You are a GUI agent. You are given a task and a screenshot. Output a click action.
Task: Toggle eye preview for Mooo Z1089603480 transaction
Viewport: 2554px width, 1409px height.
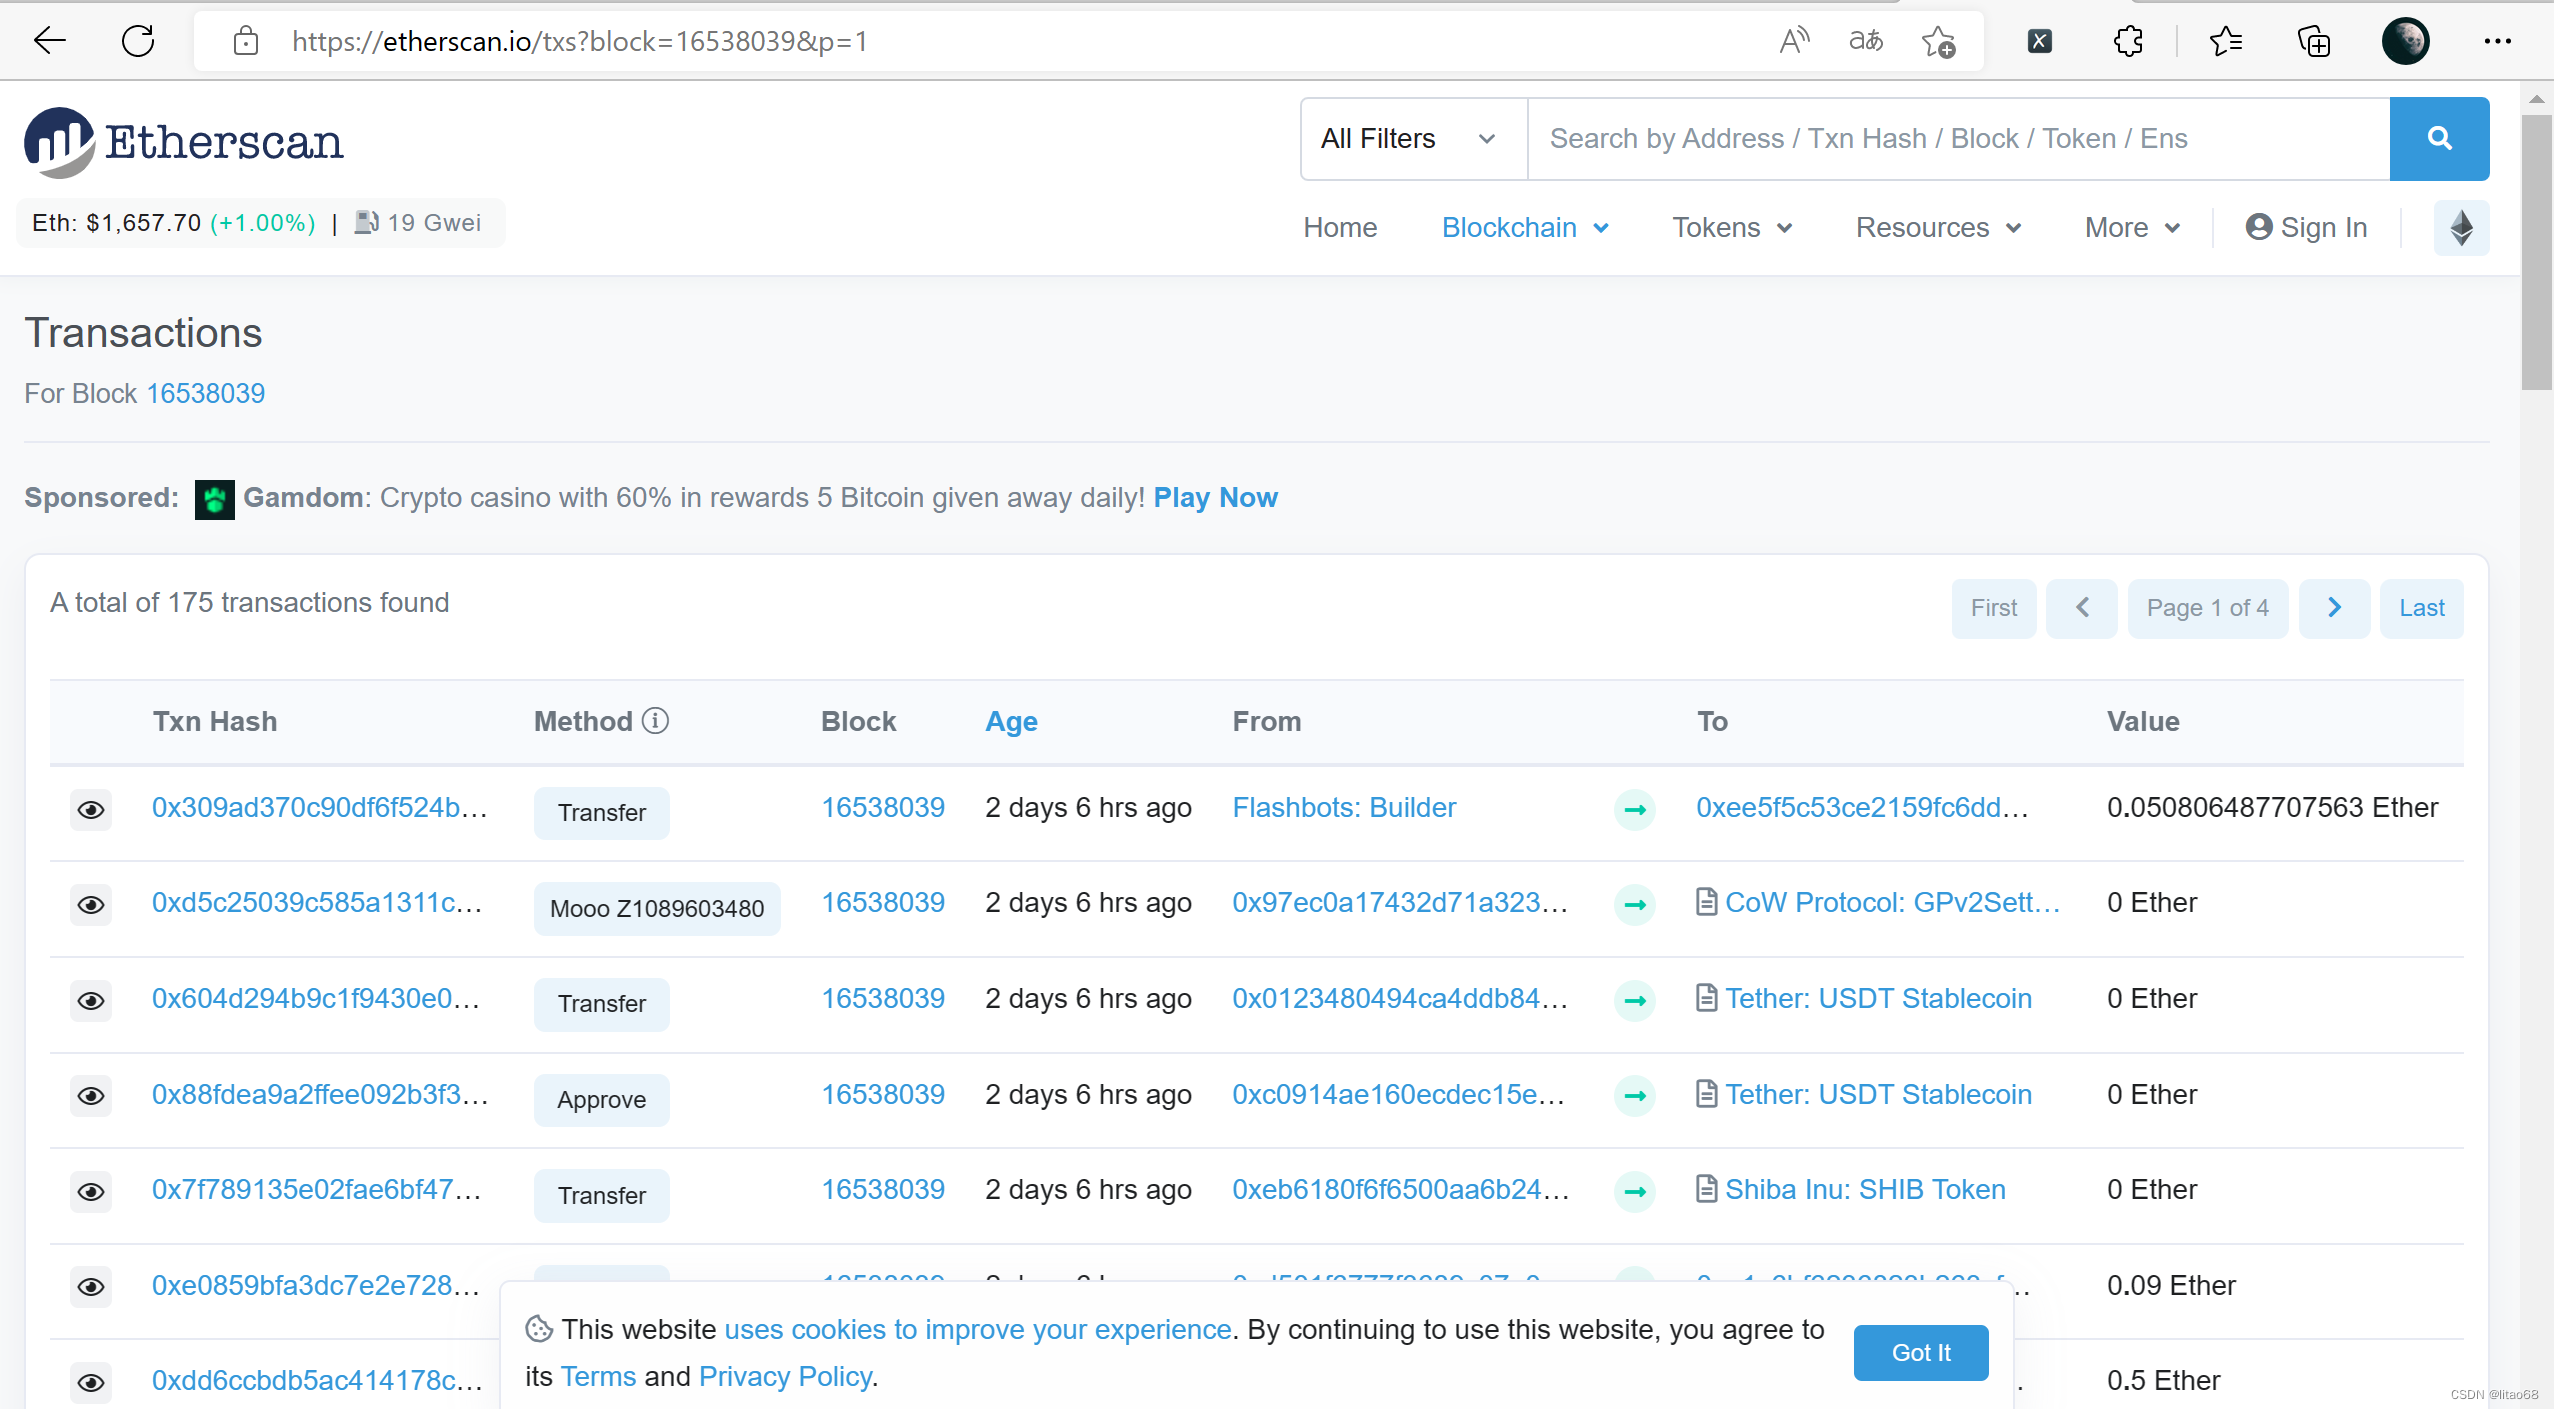pos(91,904)
